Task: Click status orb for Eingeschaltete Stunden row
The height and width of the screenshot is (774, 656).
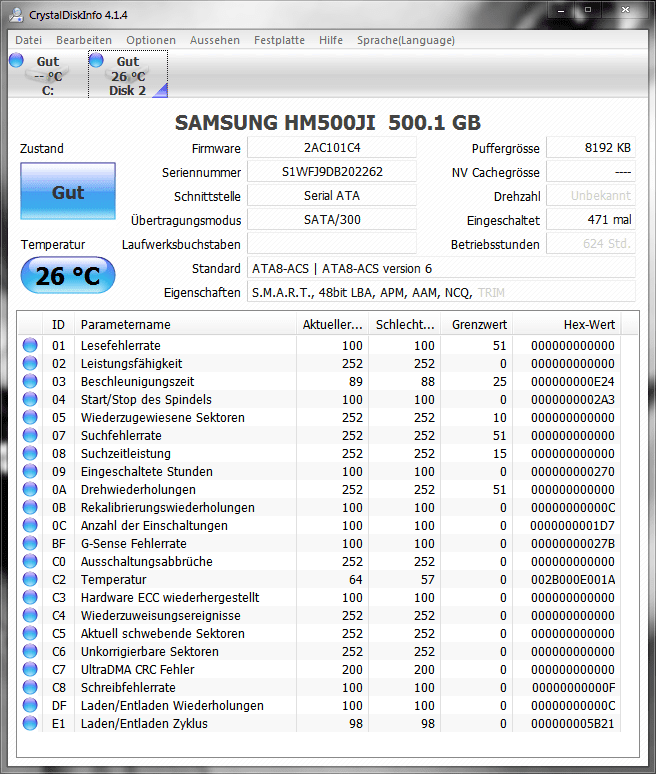Action: (30, 471)
